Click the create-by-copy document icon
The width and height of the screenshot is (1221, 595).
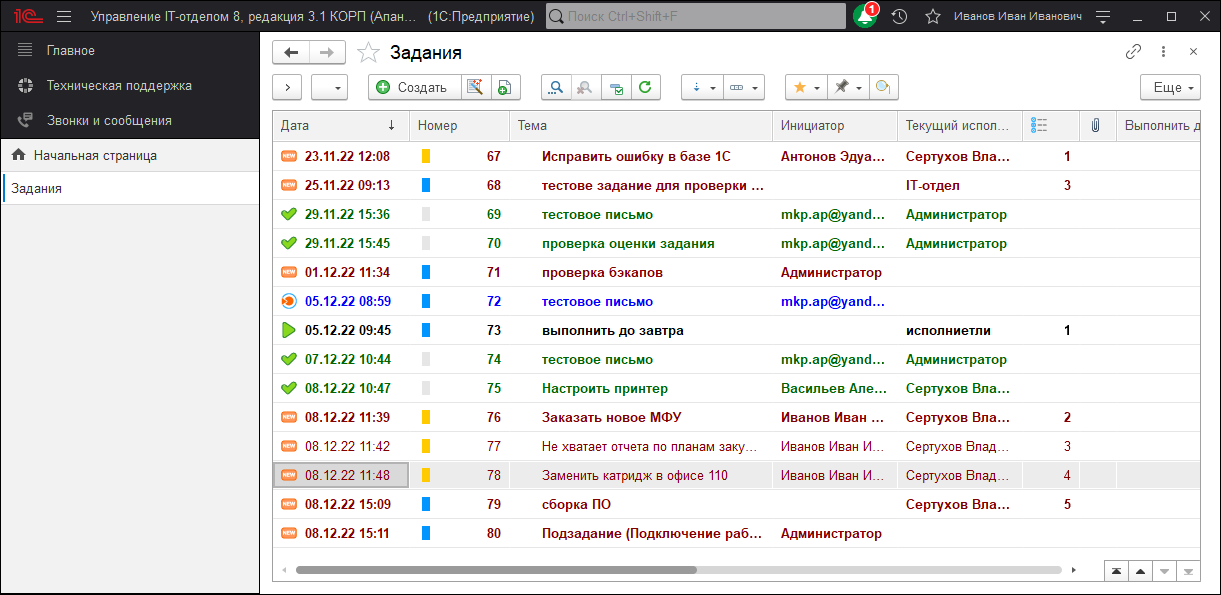click(x=505, y=87)
